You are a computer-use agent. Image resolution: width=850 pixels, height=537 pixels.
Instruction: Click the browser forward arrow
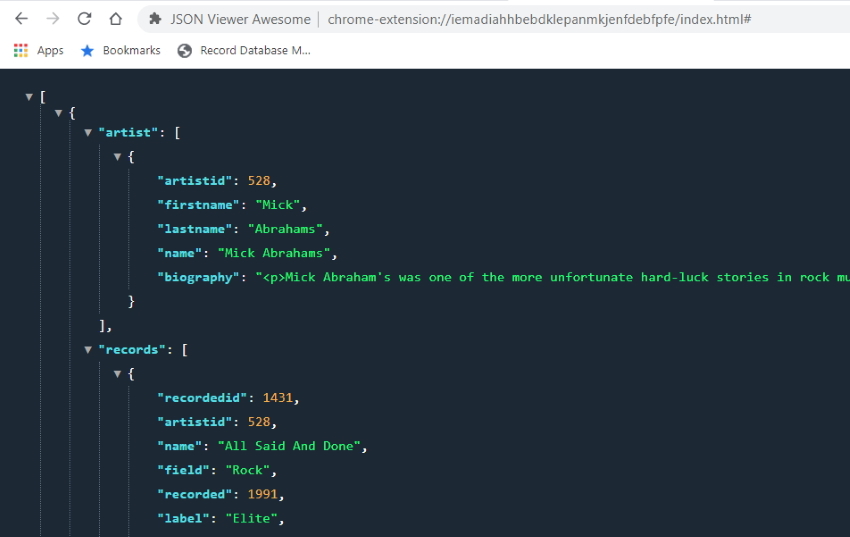(53, 19)
